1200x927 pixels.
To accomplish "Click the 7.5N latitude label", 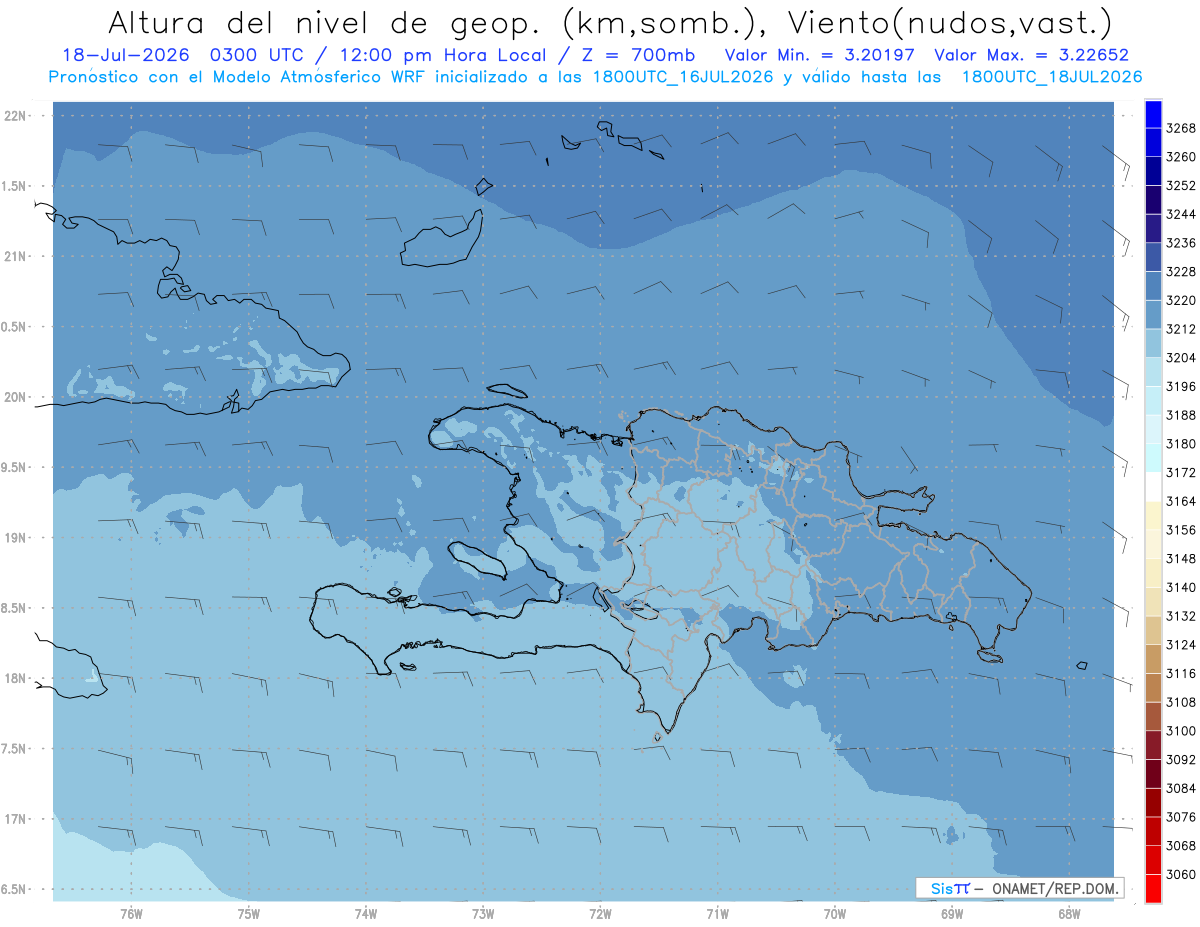I will click(14, 748).
